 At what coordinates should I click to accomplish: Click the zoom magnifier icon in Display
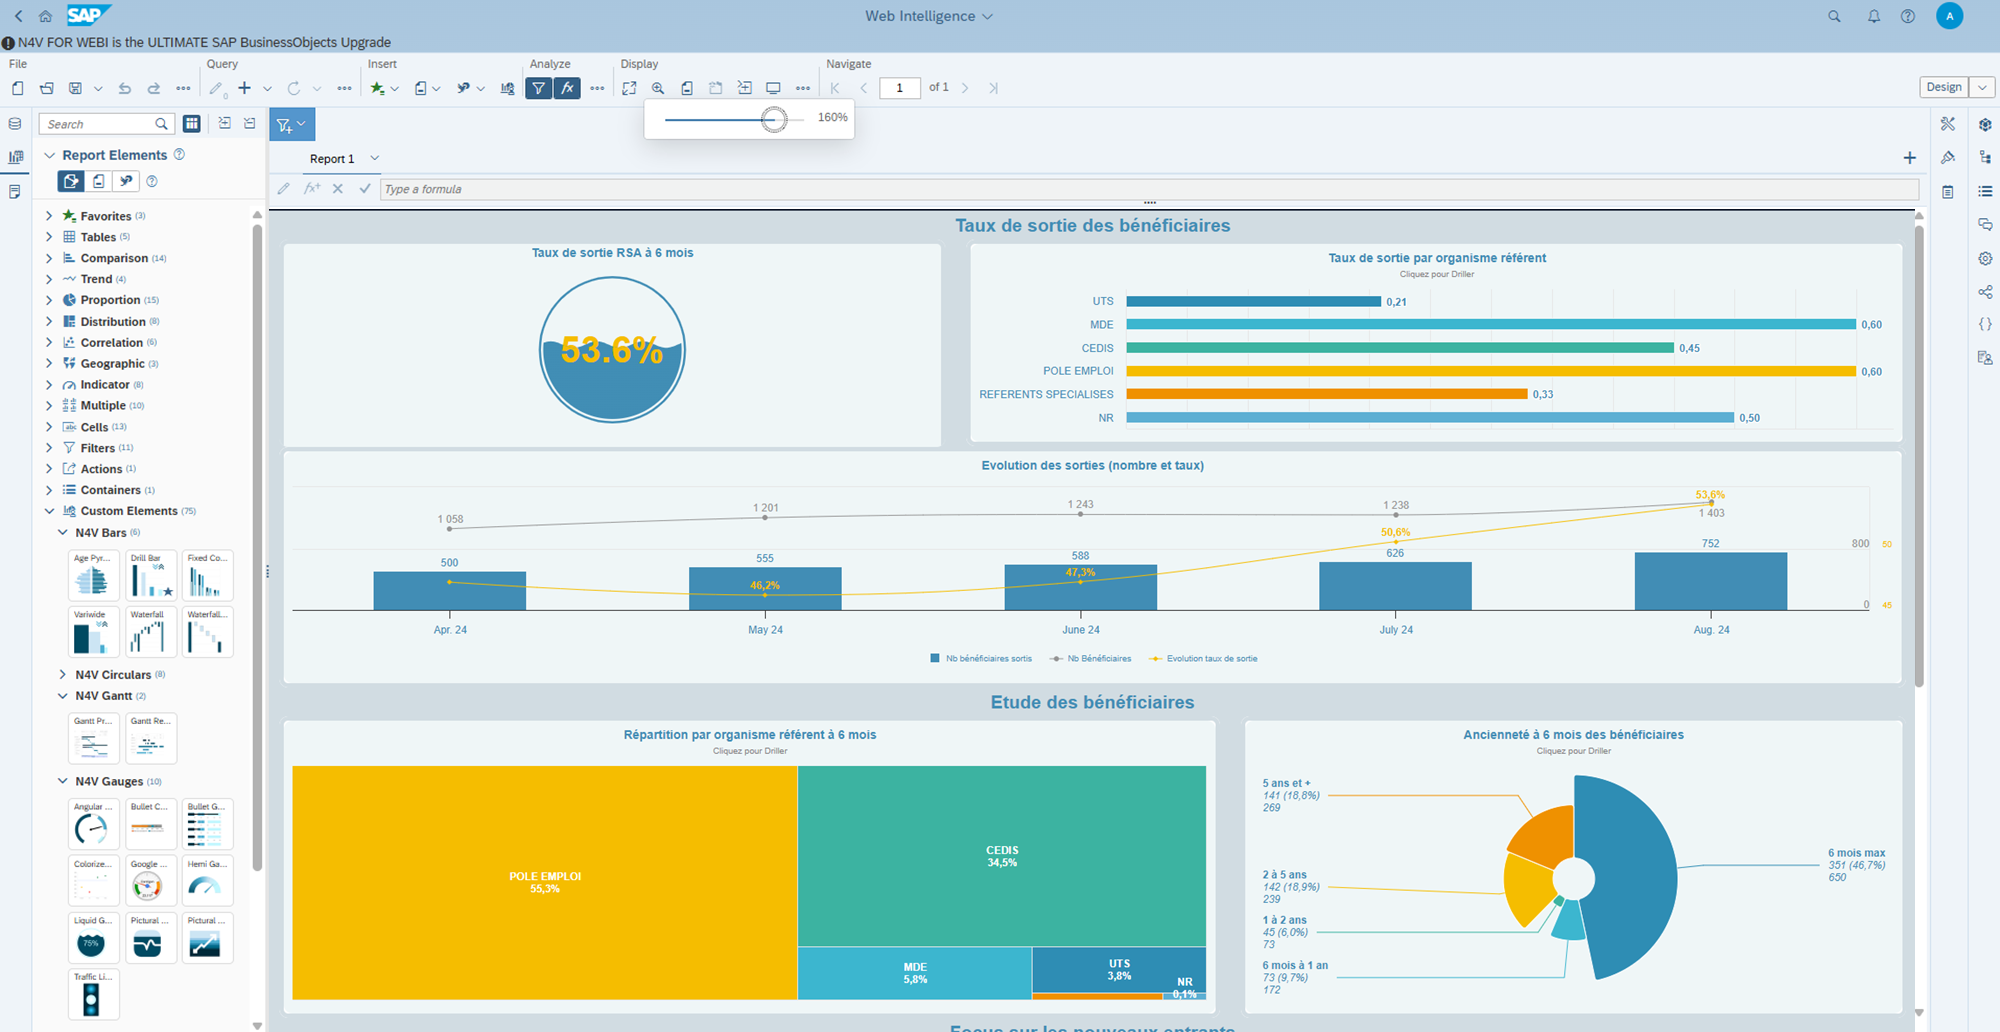coord(658,88)
